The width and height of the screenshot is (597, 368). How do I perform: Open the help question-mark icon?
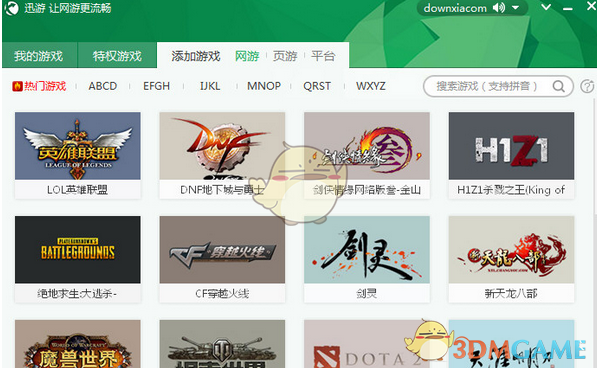coord(587,86)
